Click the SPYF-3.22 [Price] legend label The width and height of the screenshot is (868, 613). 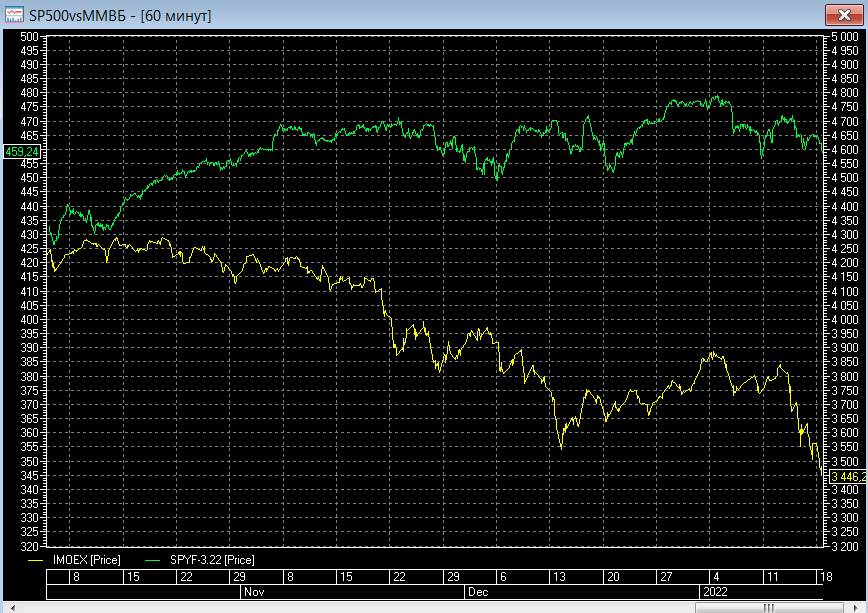(212, 560)
